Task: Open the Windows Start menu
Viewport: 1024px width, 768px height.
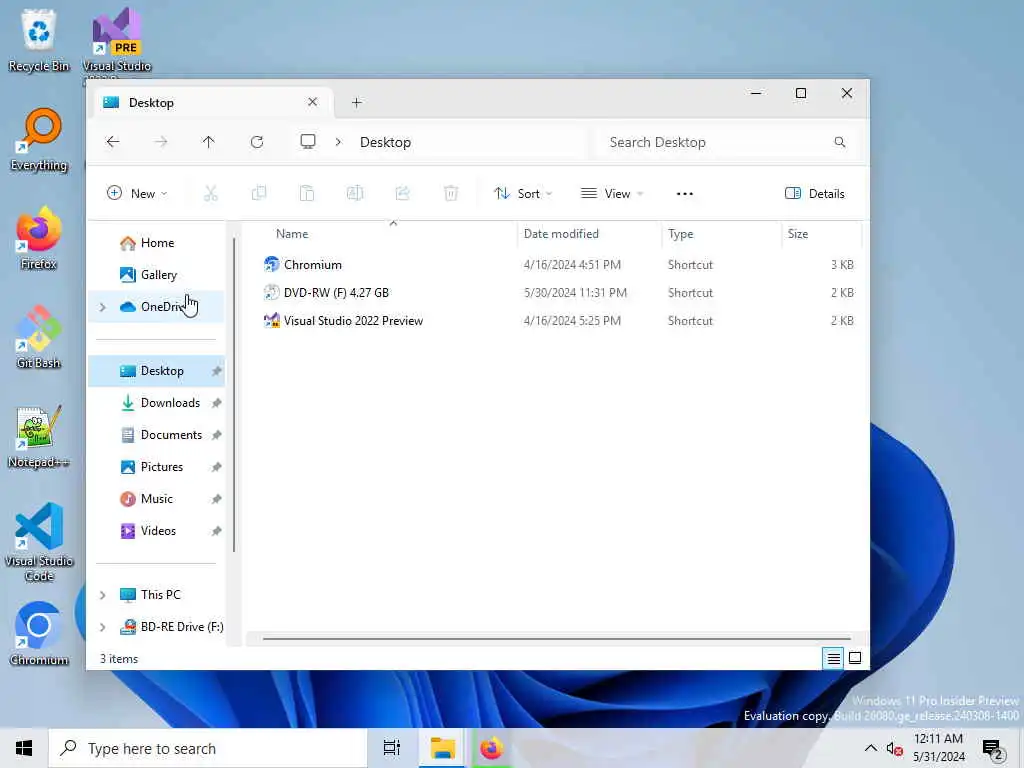Action: [24, 748]
